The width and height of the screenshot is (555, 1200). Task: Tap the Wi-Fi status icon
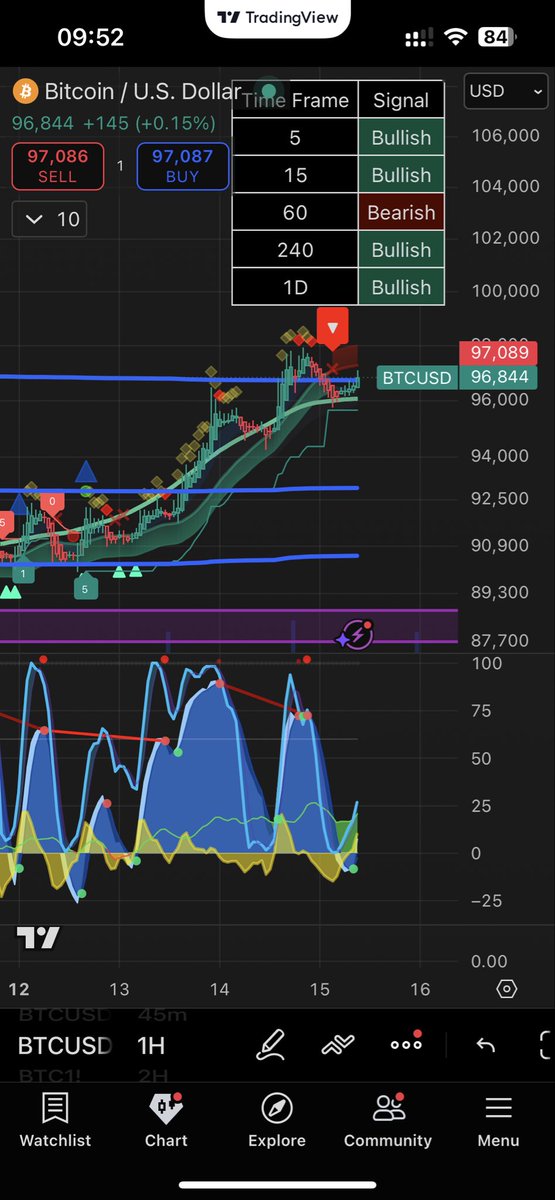click(x=458, y=38)
